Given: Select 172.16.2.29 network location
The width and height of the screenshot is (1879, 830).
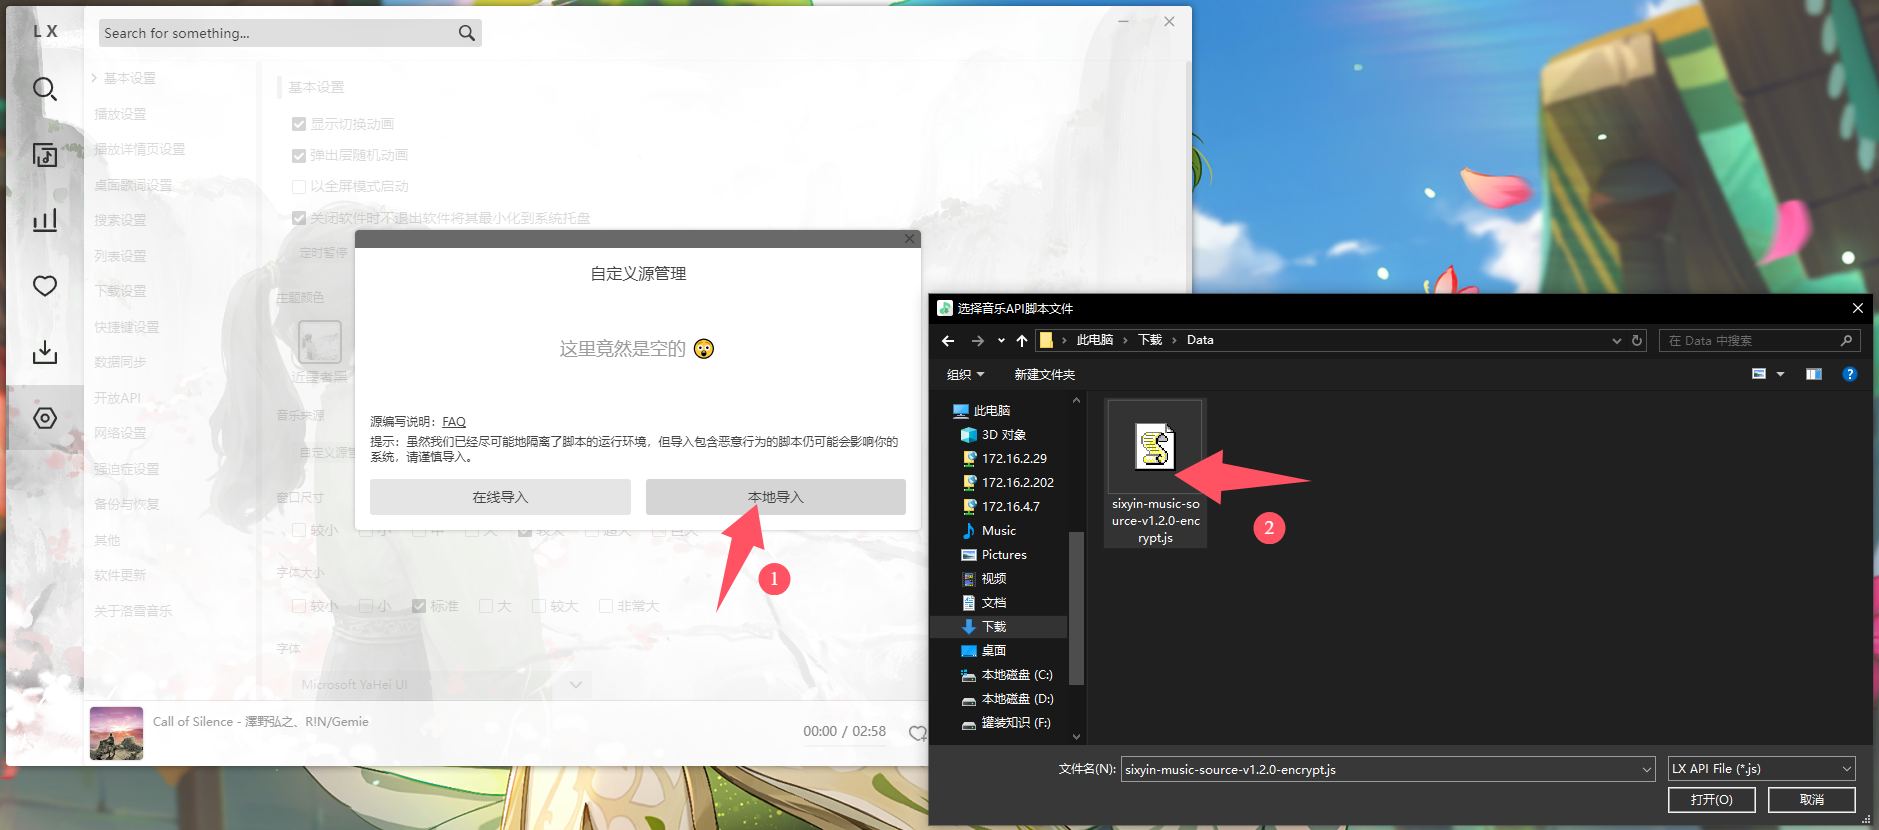Looking at the screenshot, I should [x=1014, y=459].
